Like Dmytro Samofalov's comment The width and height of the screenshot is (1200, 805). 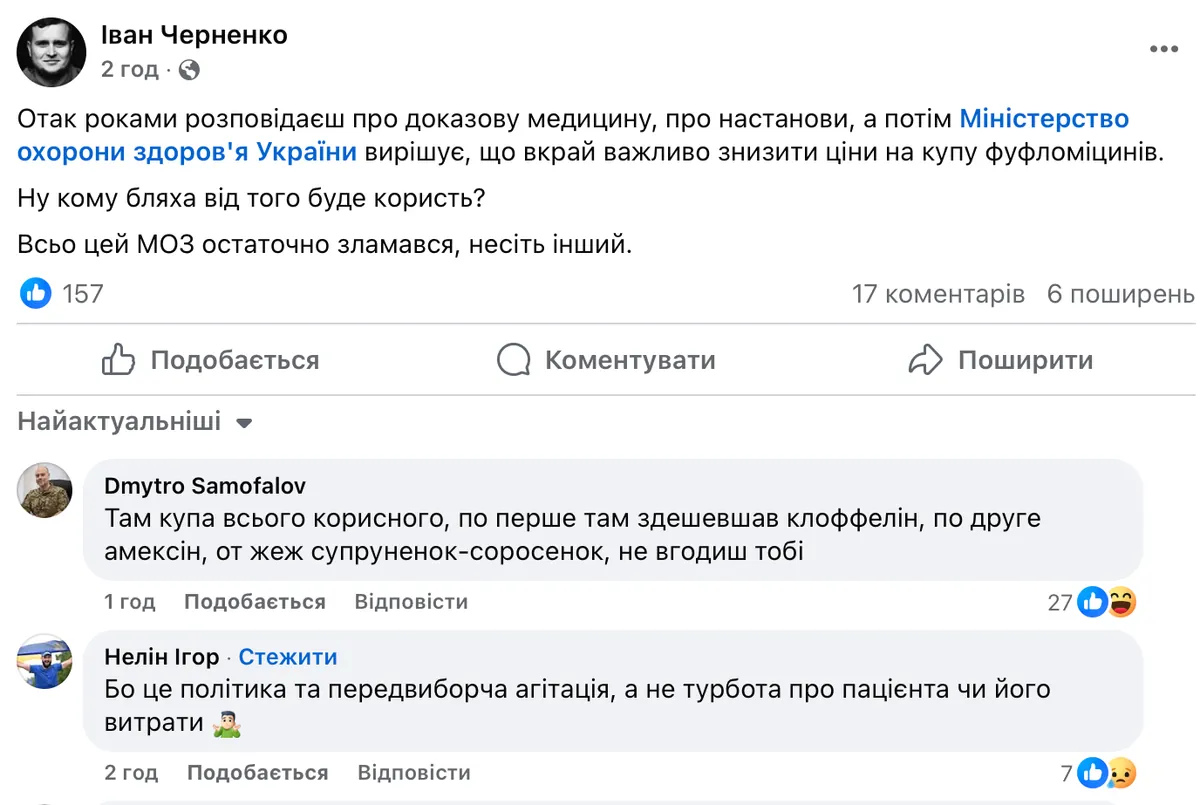(255, 601)
